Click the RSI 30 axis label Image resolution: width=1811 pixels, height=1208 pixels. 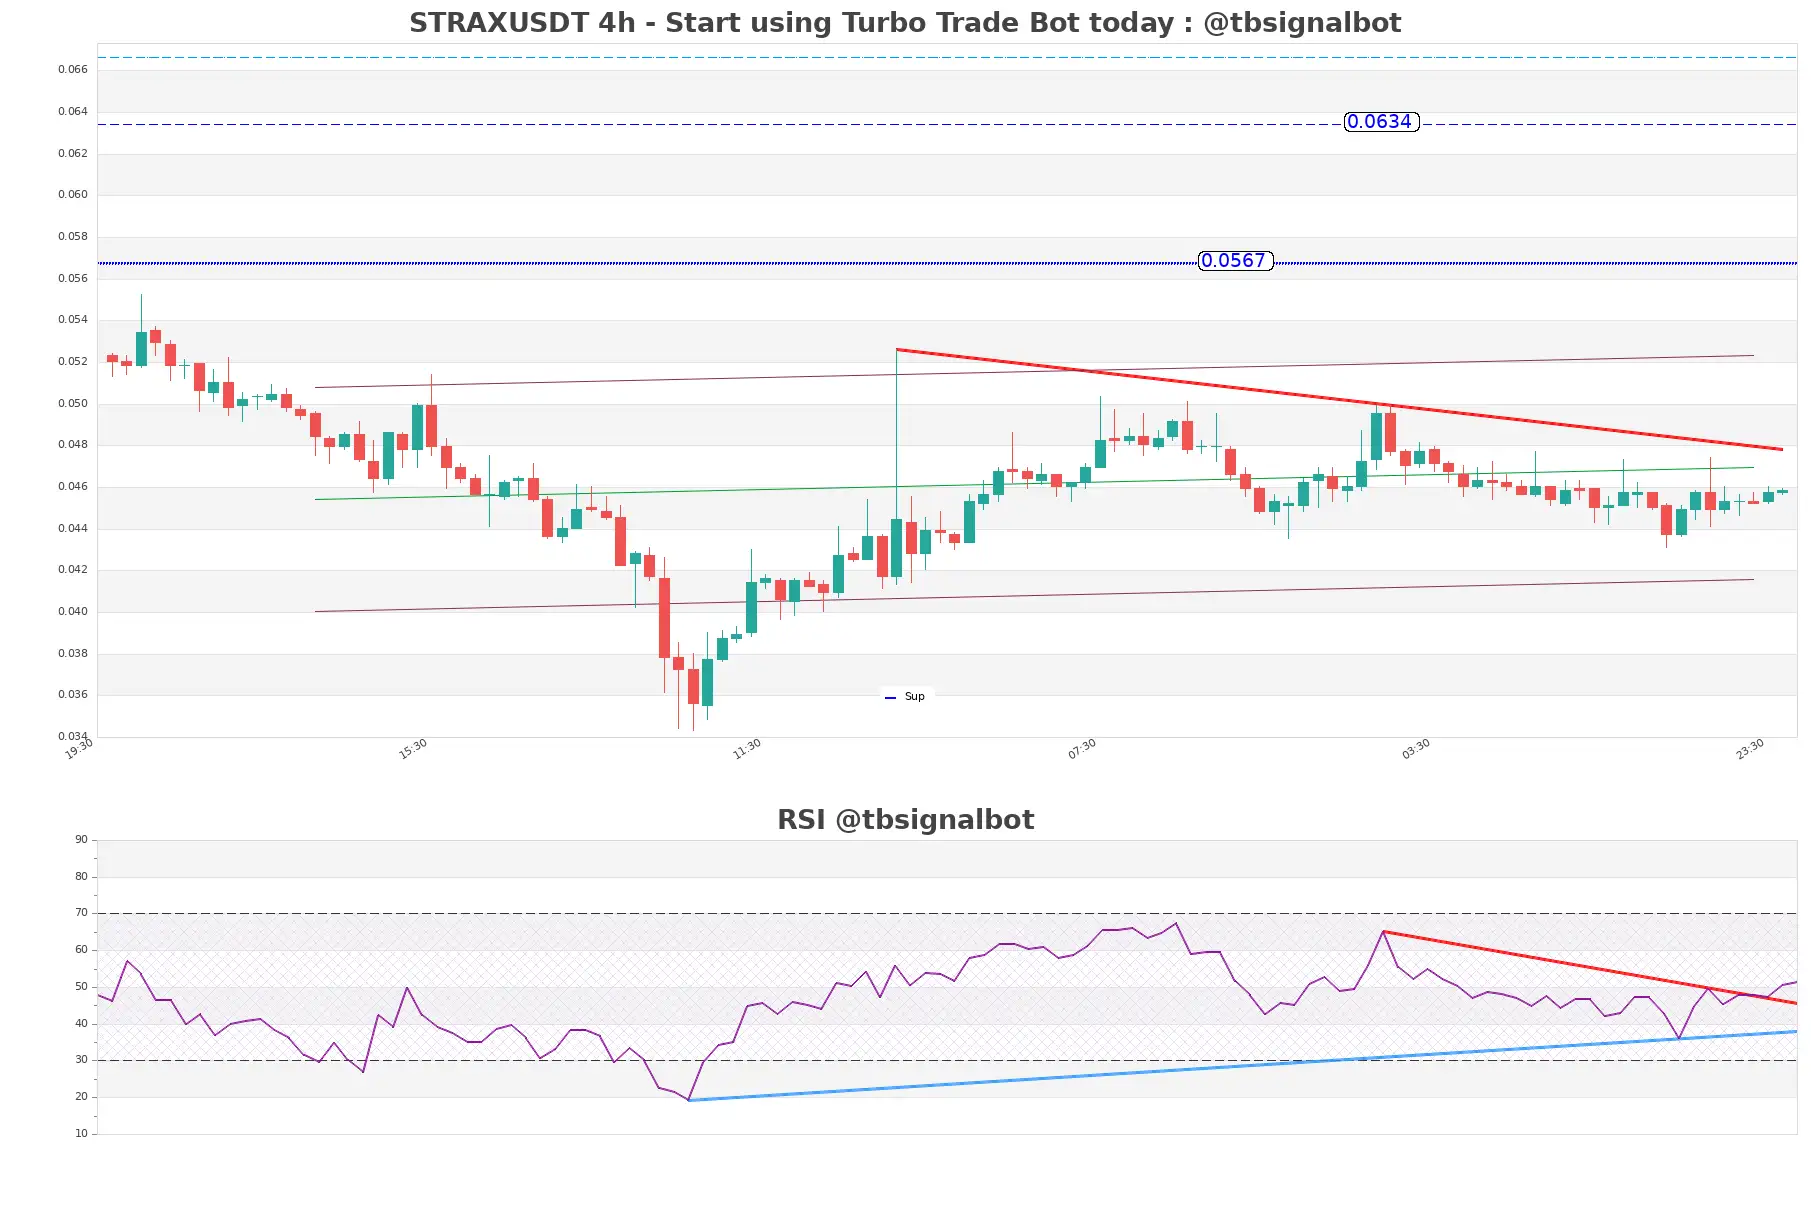(x=81, y=1060)
